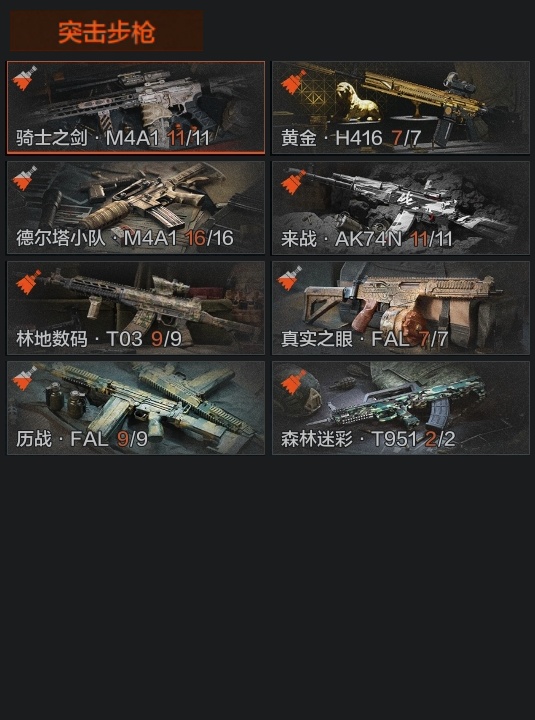Click paint brush icon on 骑士之剑 M4A1 card
535x720 pixels.
point(24,78)
